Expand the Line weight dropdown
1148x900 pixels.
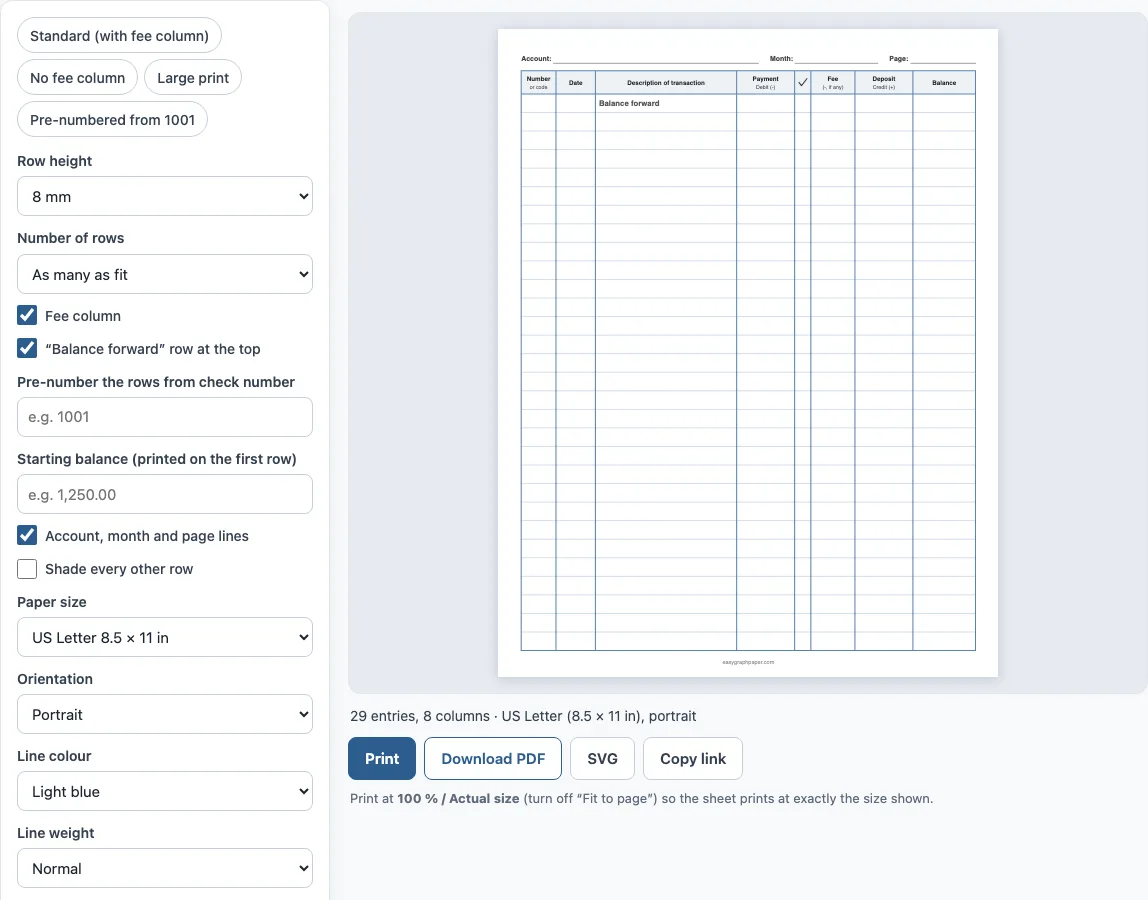165,869
